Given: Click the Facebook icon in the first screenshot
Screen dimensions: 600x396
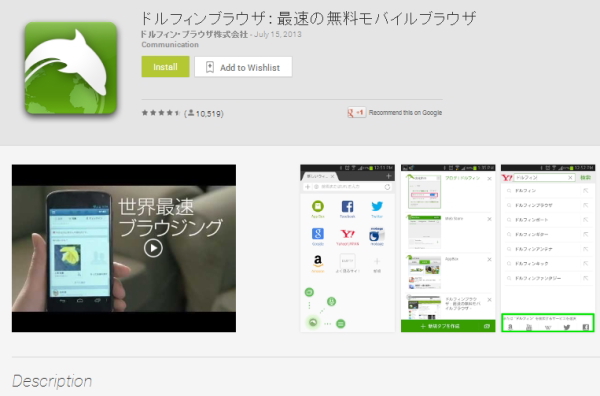Looking at the screenshot, I should (347, 207).
